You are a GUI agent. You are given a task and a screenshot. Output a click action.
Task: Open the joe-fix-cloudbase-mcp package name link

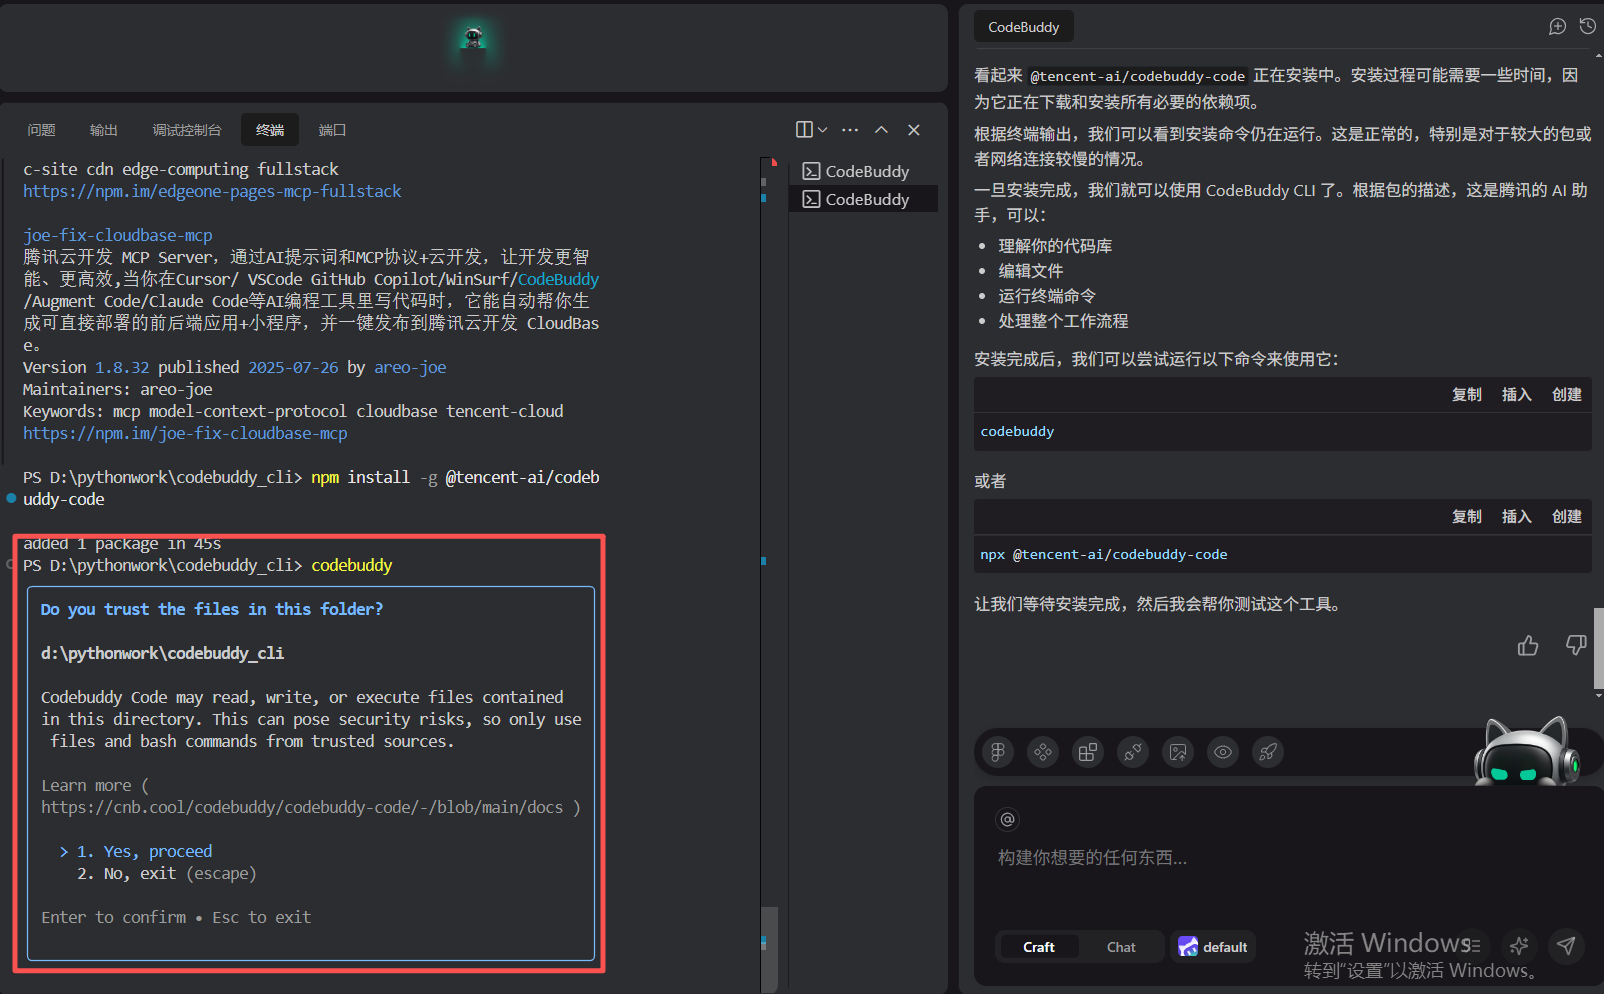tap(118, 235)
